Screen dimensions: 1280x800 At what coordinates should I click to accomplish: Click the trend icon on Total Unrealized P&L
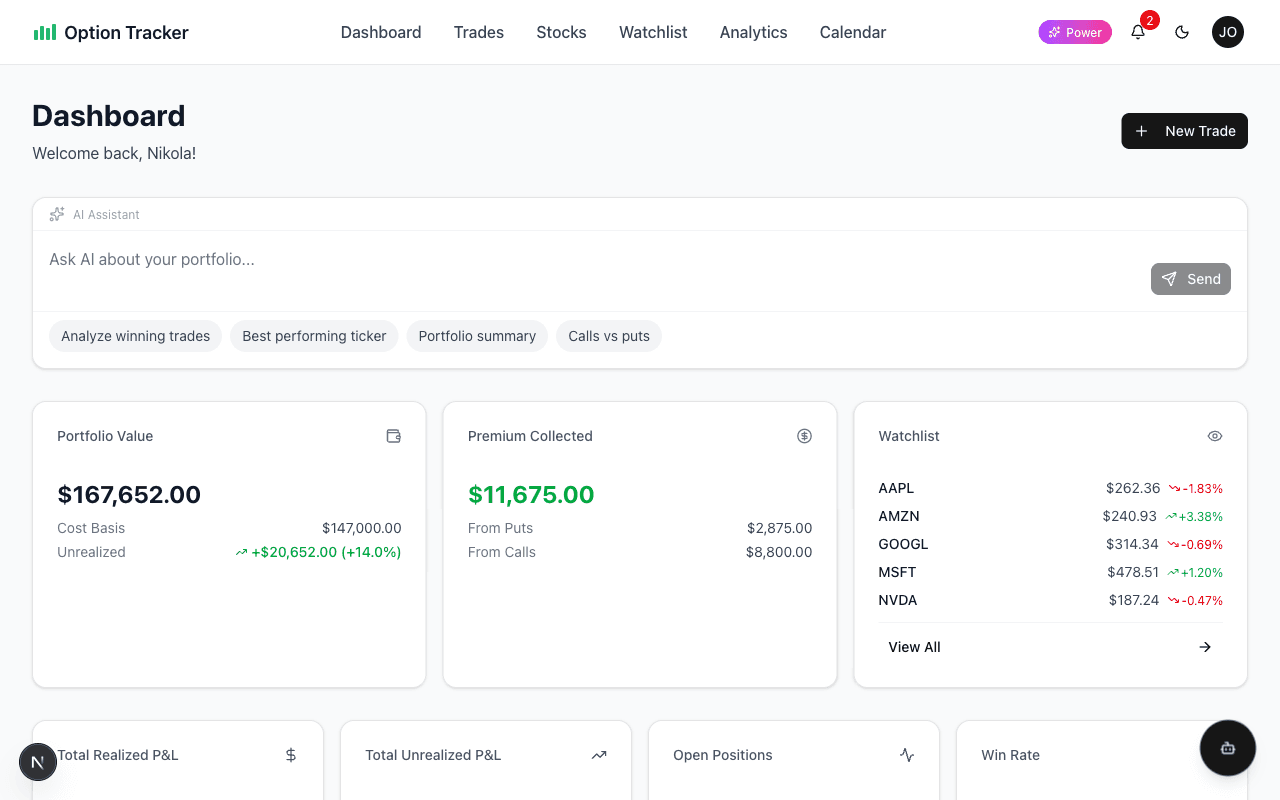(599, 755)
